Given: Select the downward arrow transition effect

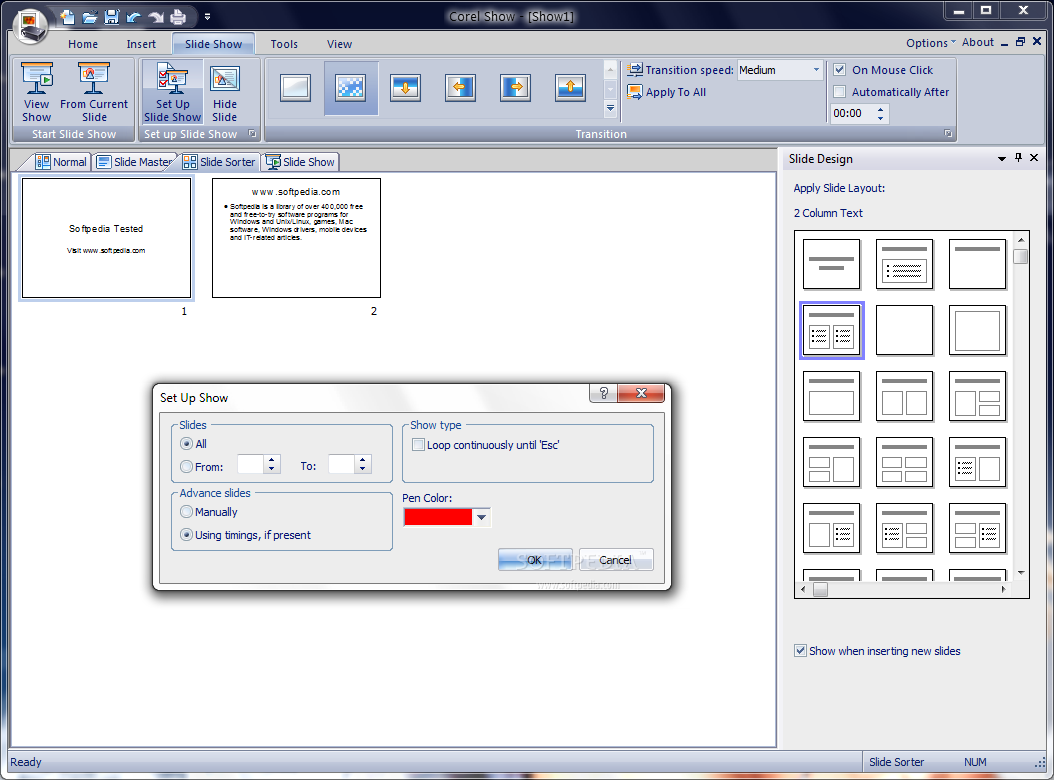Looking at the screenshot, I should pyautogui.click(x=405, y=87).
